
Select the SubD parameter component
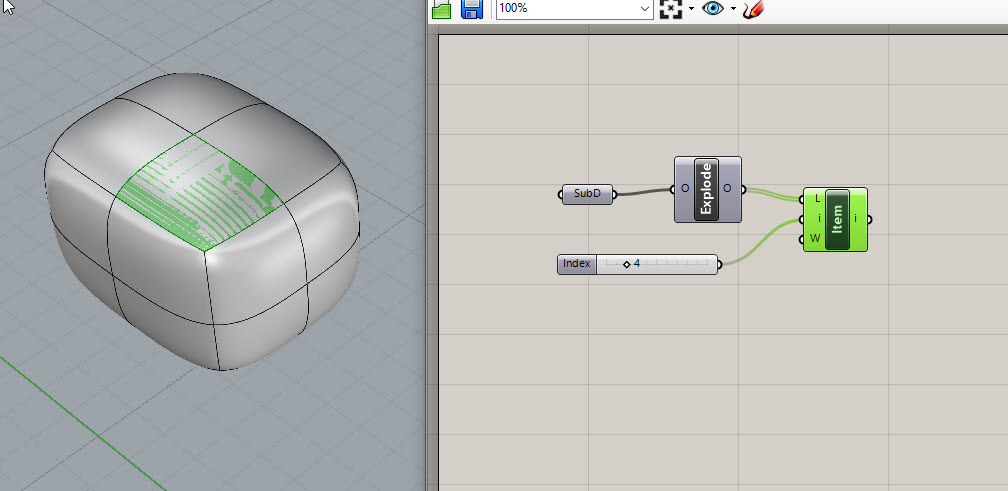point(588,194)
